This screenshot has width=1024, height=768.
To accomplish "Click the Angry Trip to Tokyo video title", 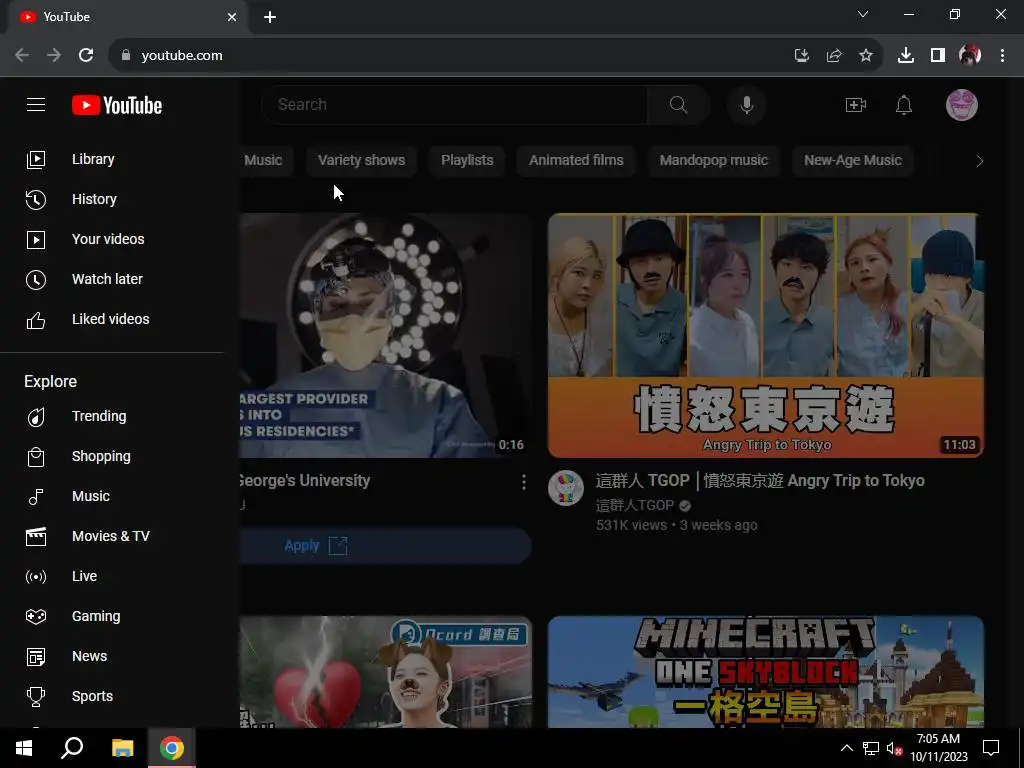I will (760, 481).
